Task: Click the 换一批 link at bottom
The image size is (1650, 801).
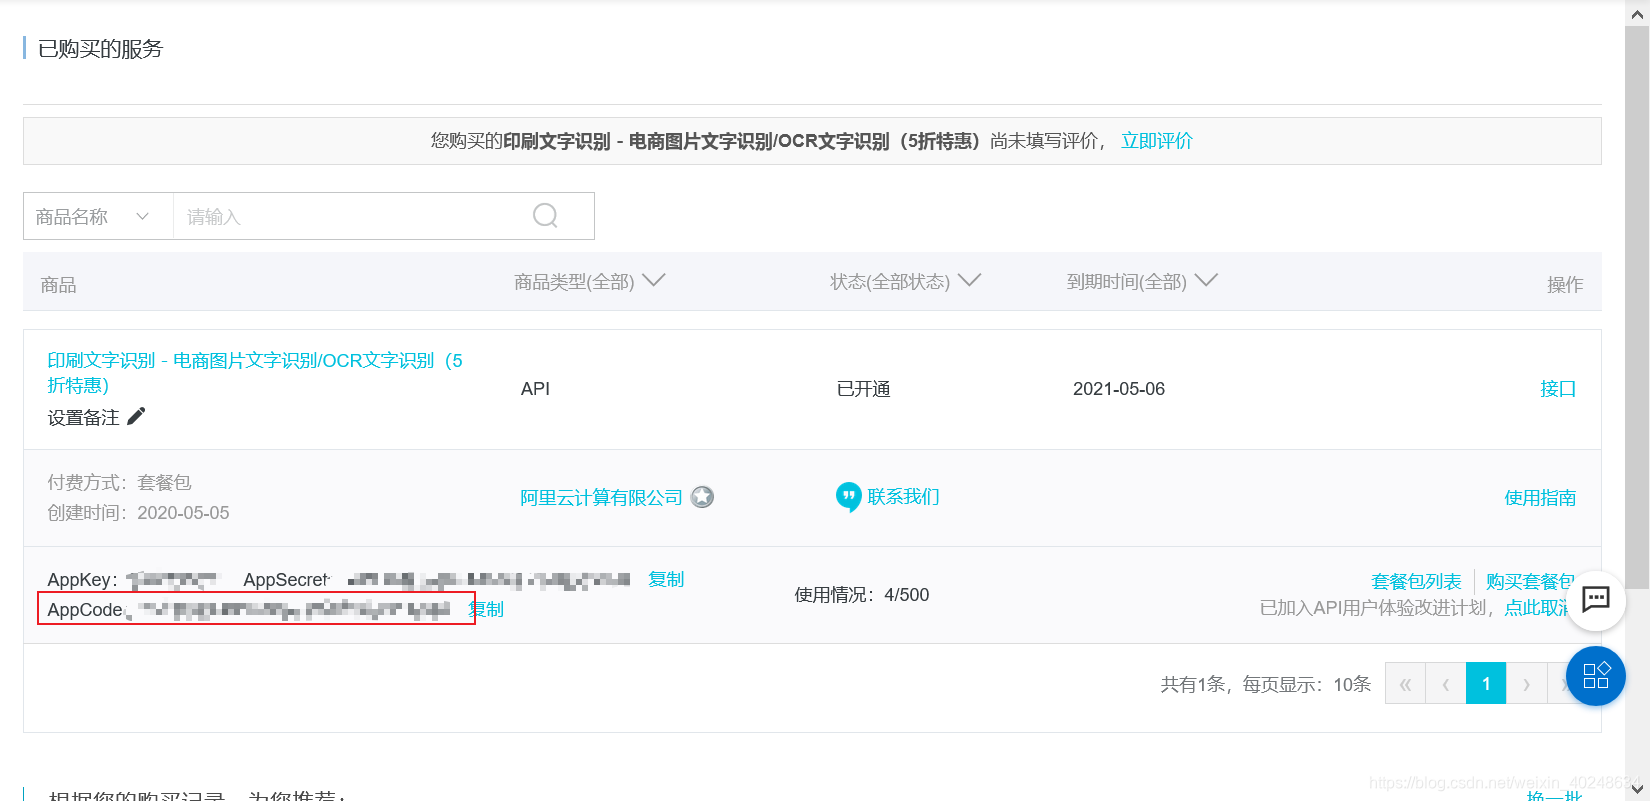Action: [x=1555, y=796]
